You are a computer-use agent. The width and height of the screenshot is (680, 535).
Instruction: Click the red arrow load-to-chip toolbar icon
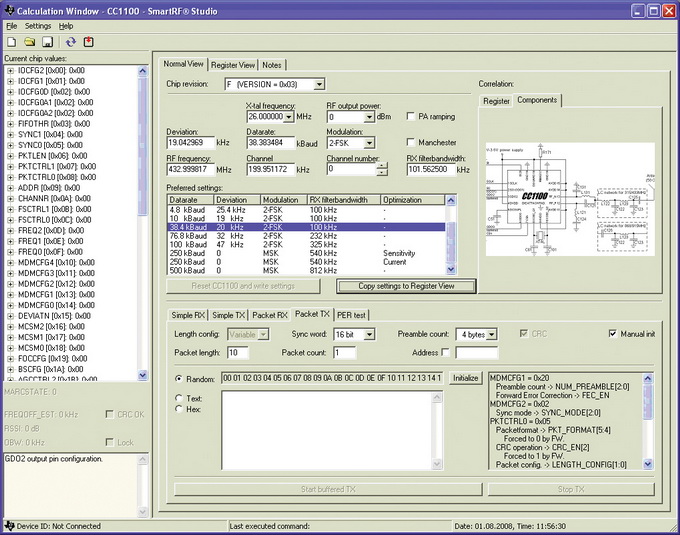[x=89, y=42]
